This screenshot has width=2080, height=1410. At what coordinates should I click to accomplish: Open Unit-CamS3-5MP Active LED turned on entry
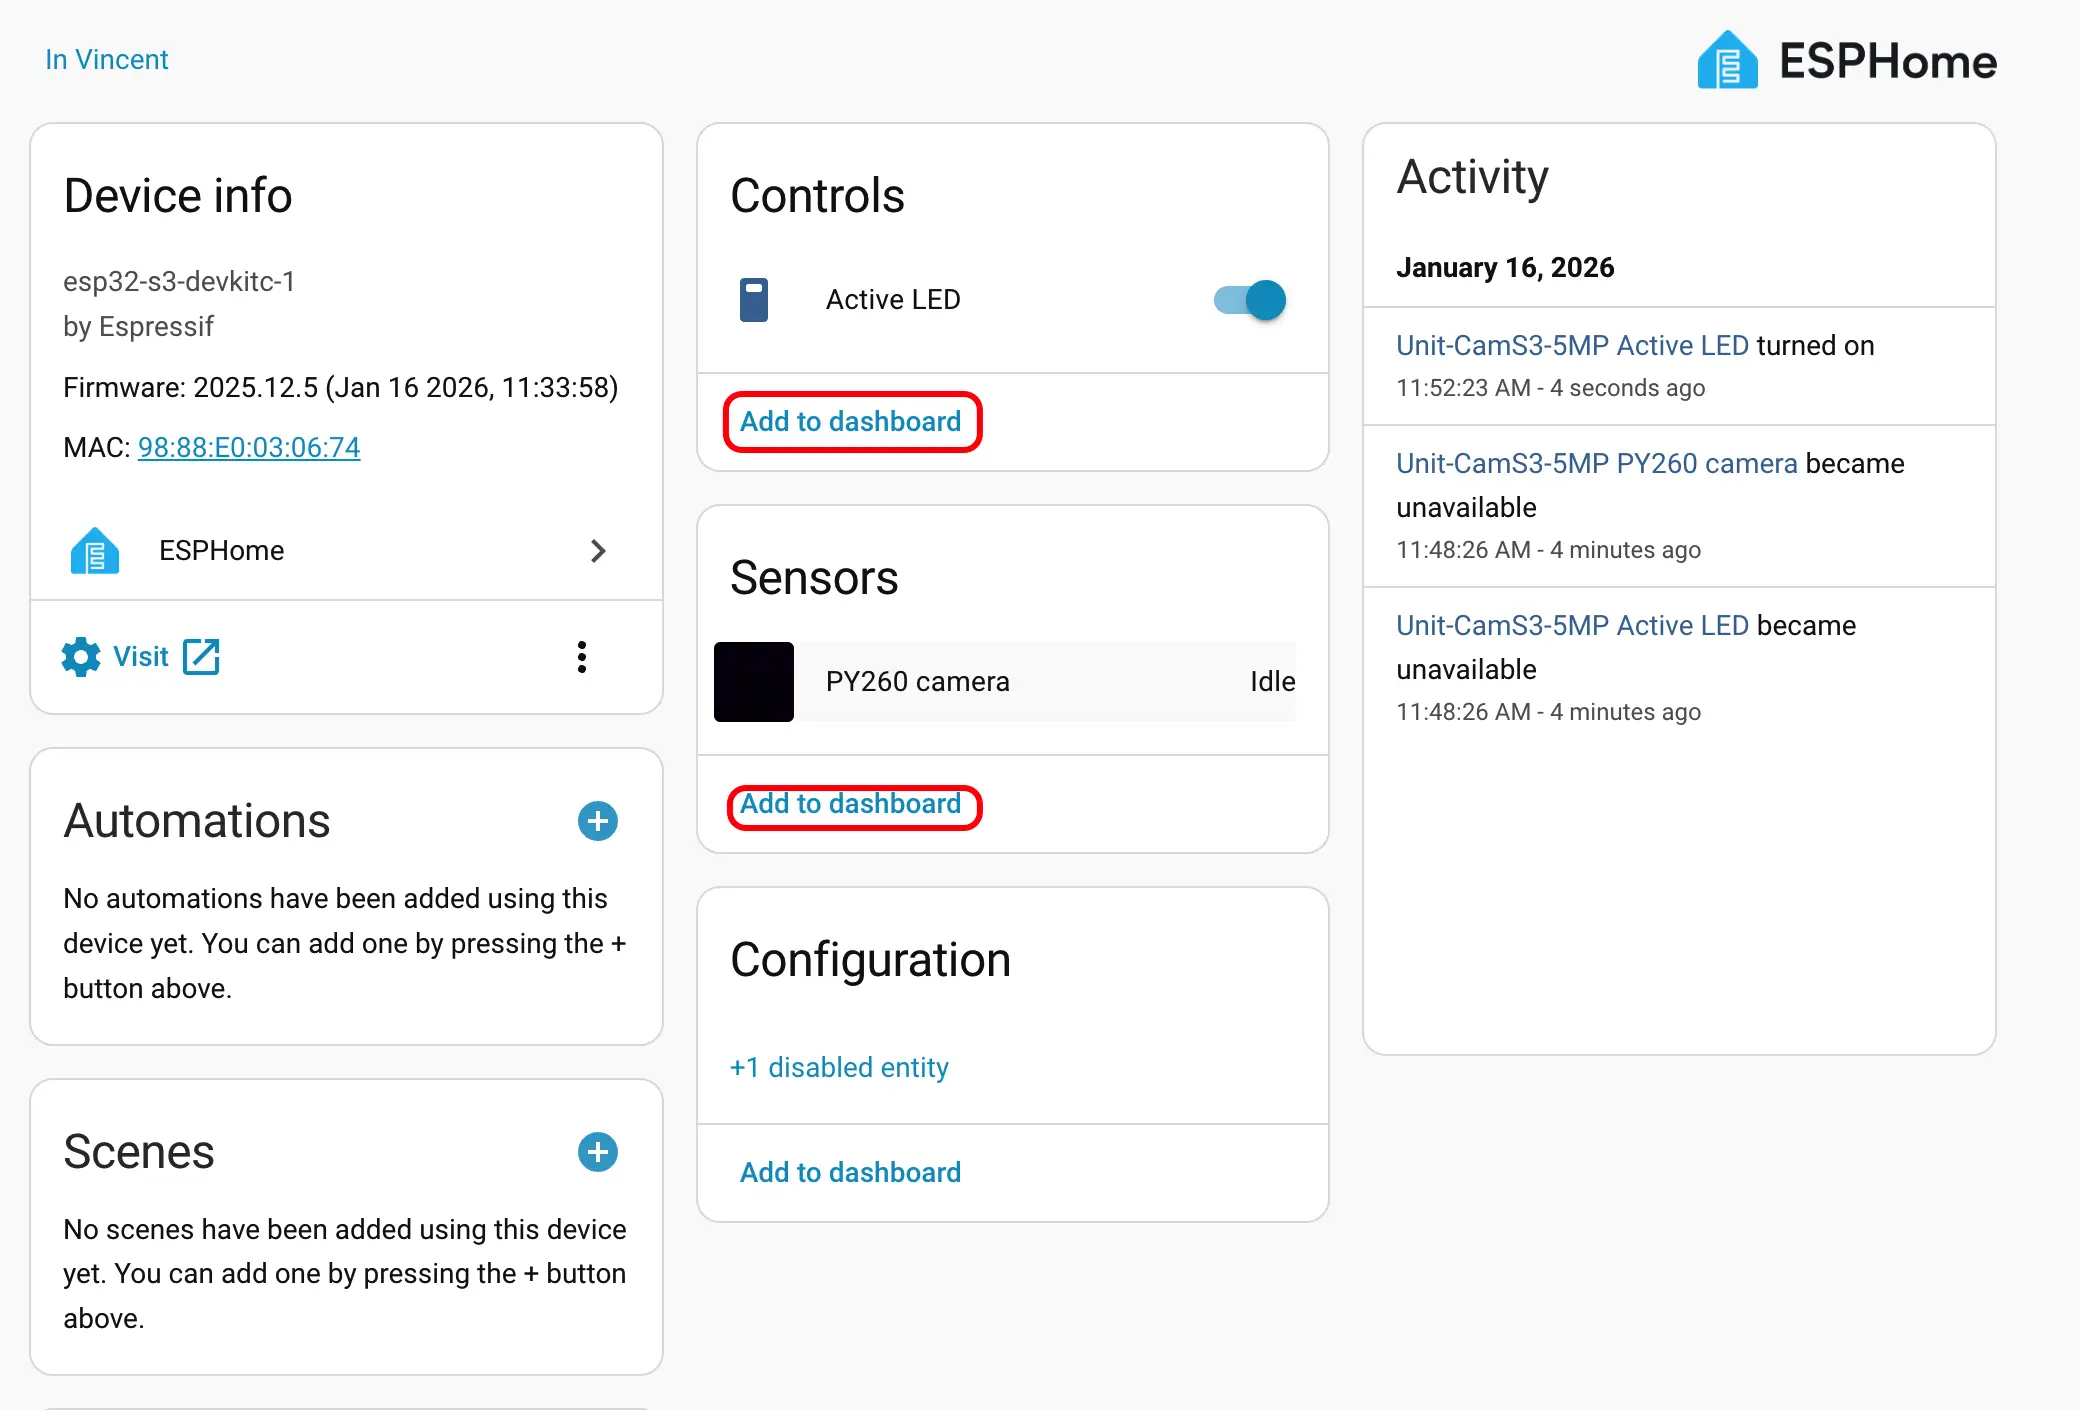[x=1572, y=346]
